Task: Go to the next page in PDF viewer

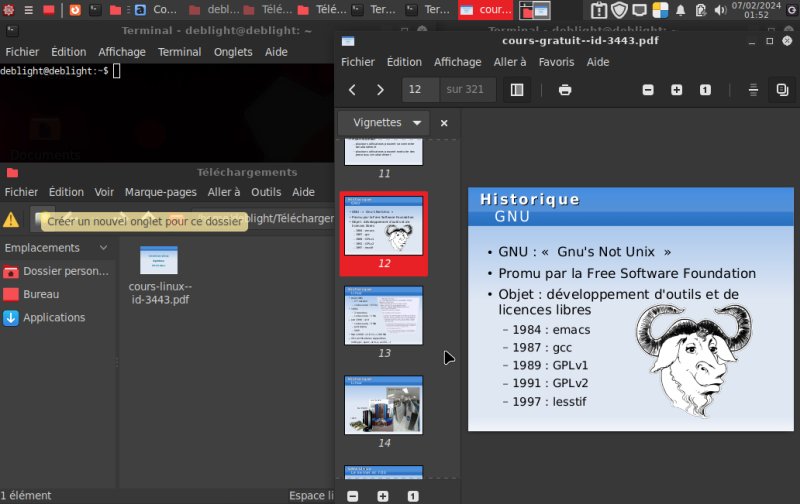Action: [x=380, y=90]
